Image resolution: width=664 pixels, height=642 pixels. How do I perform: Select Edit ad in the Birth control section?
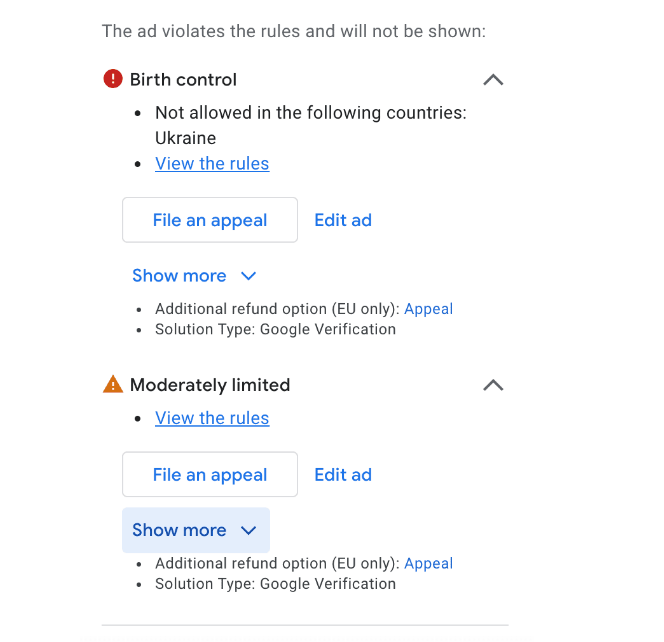tap(343, 220)
